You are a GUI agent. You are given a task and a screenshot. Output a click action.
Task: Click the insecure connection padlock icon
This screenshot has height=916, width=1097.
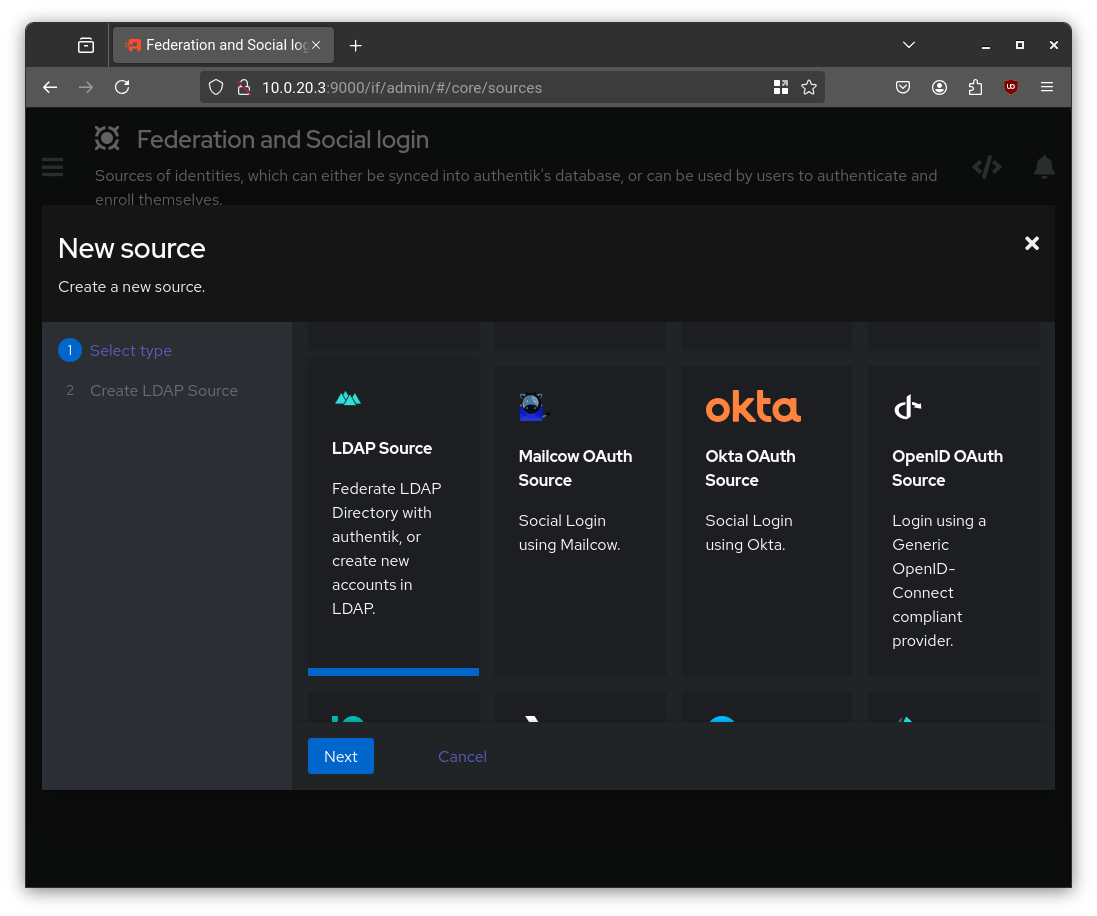click(x=243, y=87)
